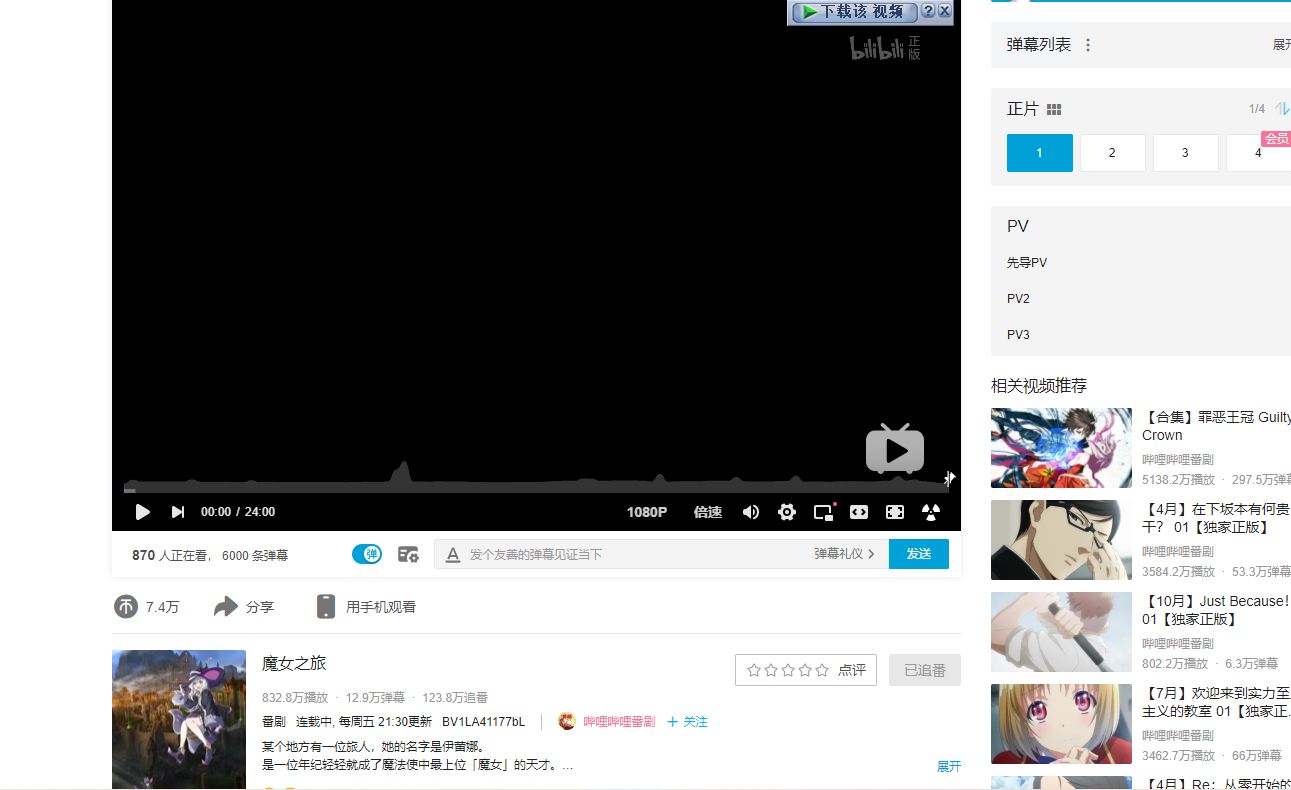Skip to the next episode

tap(178, 512)
